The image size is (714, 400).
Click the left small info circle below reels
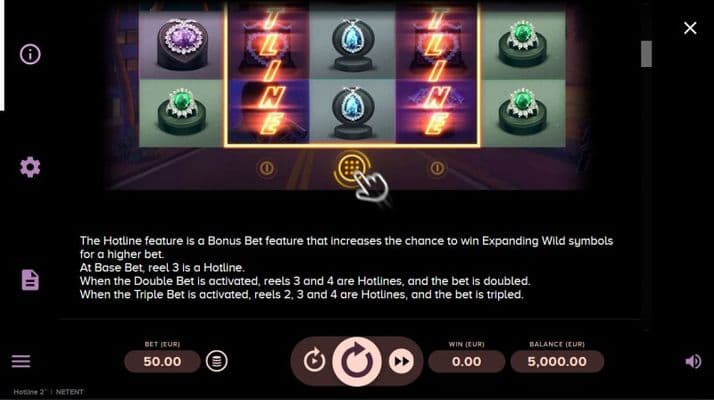[x=267, y=169]
